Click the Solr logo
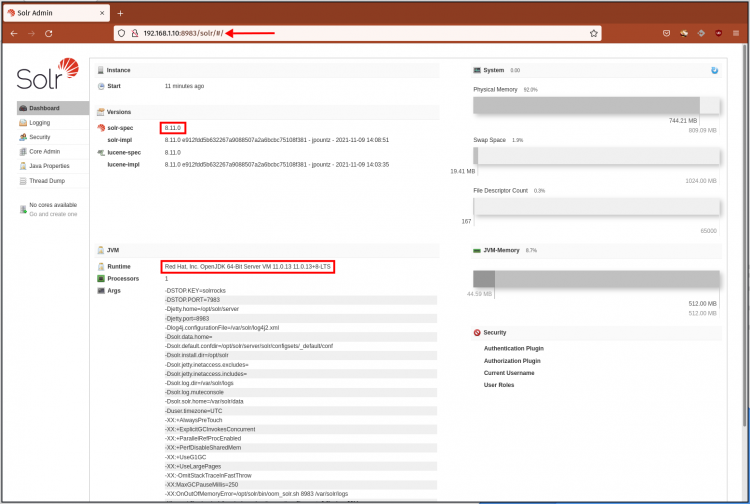The image size is (750, 504). click(x=47, y=74)
